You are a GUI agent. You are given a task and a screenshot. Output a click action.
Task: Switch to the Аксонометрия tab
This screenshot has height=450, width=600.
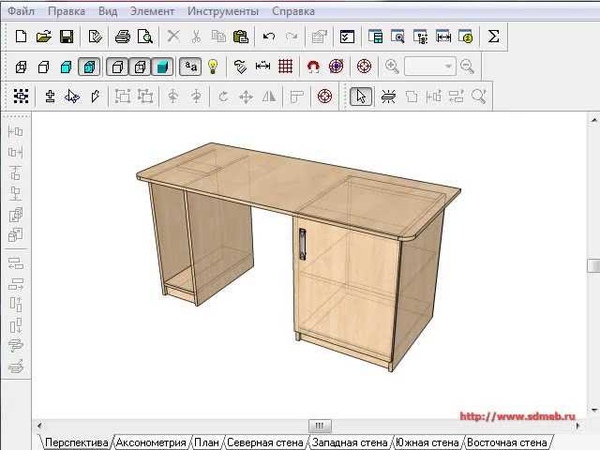click(151, 442)
